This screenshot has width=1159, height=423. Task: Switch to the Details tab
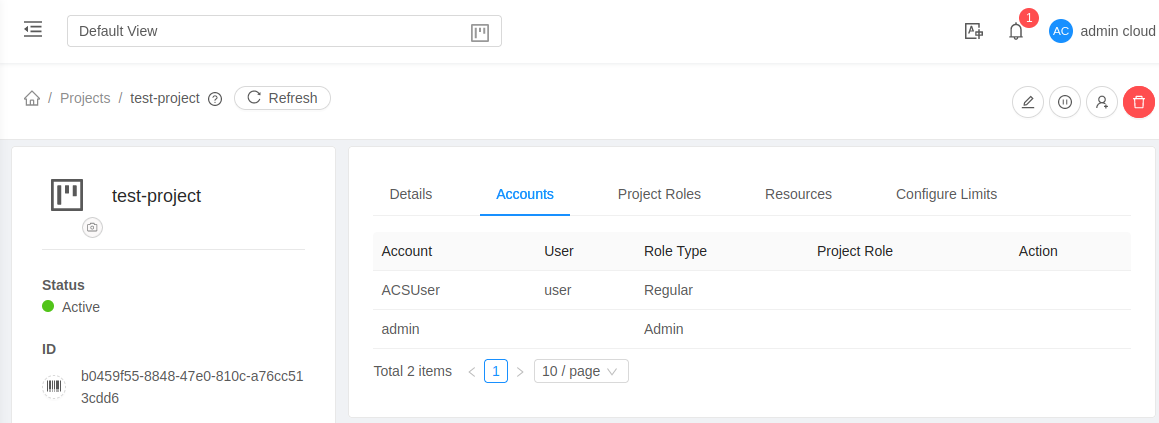coord(411,194)
